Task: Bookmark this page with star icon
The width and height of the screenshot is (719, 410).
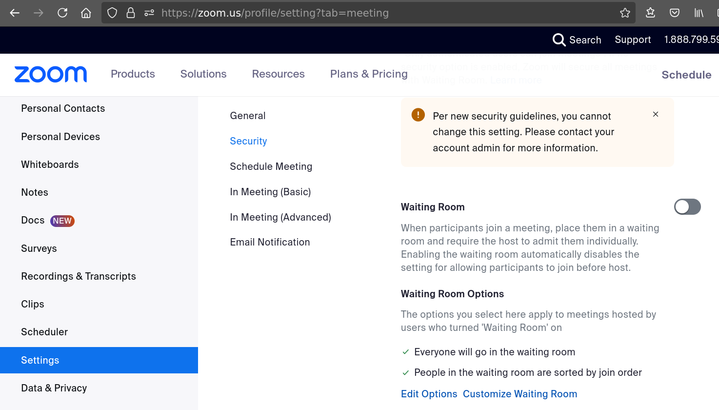Action: [625, 13]
